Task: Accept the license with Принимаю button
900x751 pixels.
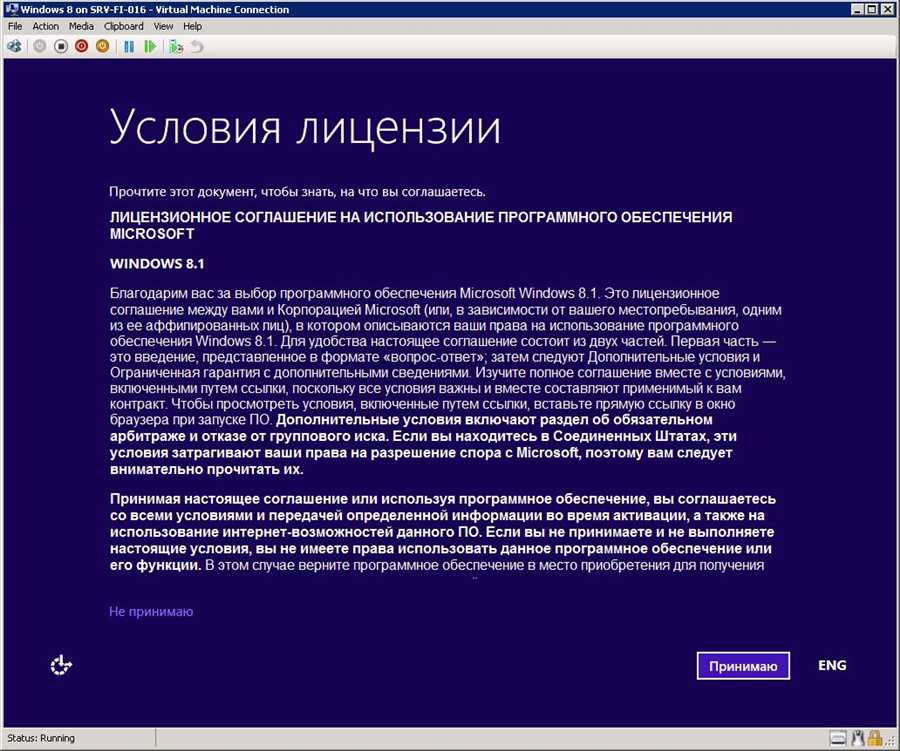Action: (x=743, y=666)
